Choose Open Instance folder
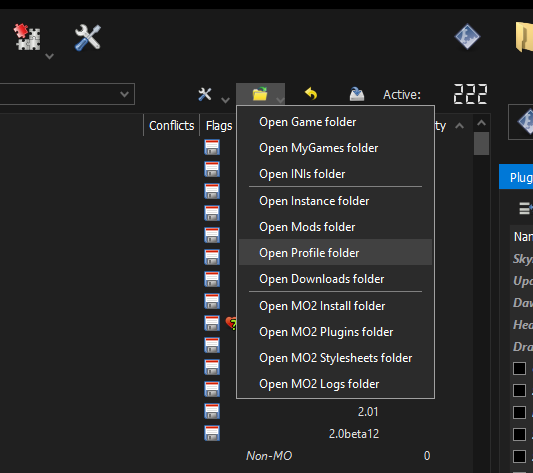 (336, 201)
